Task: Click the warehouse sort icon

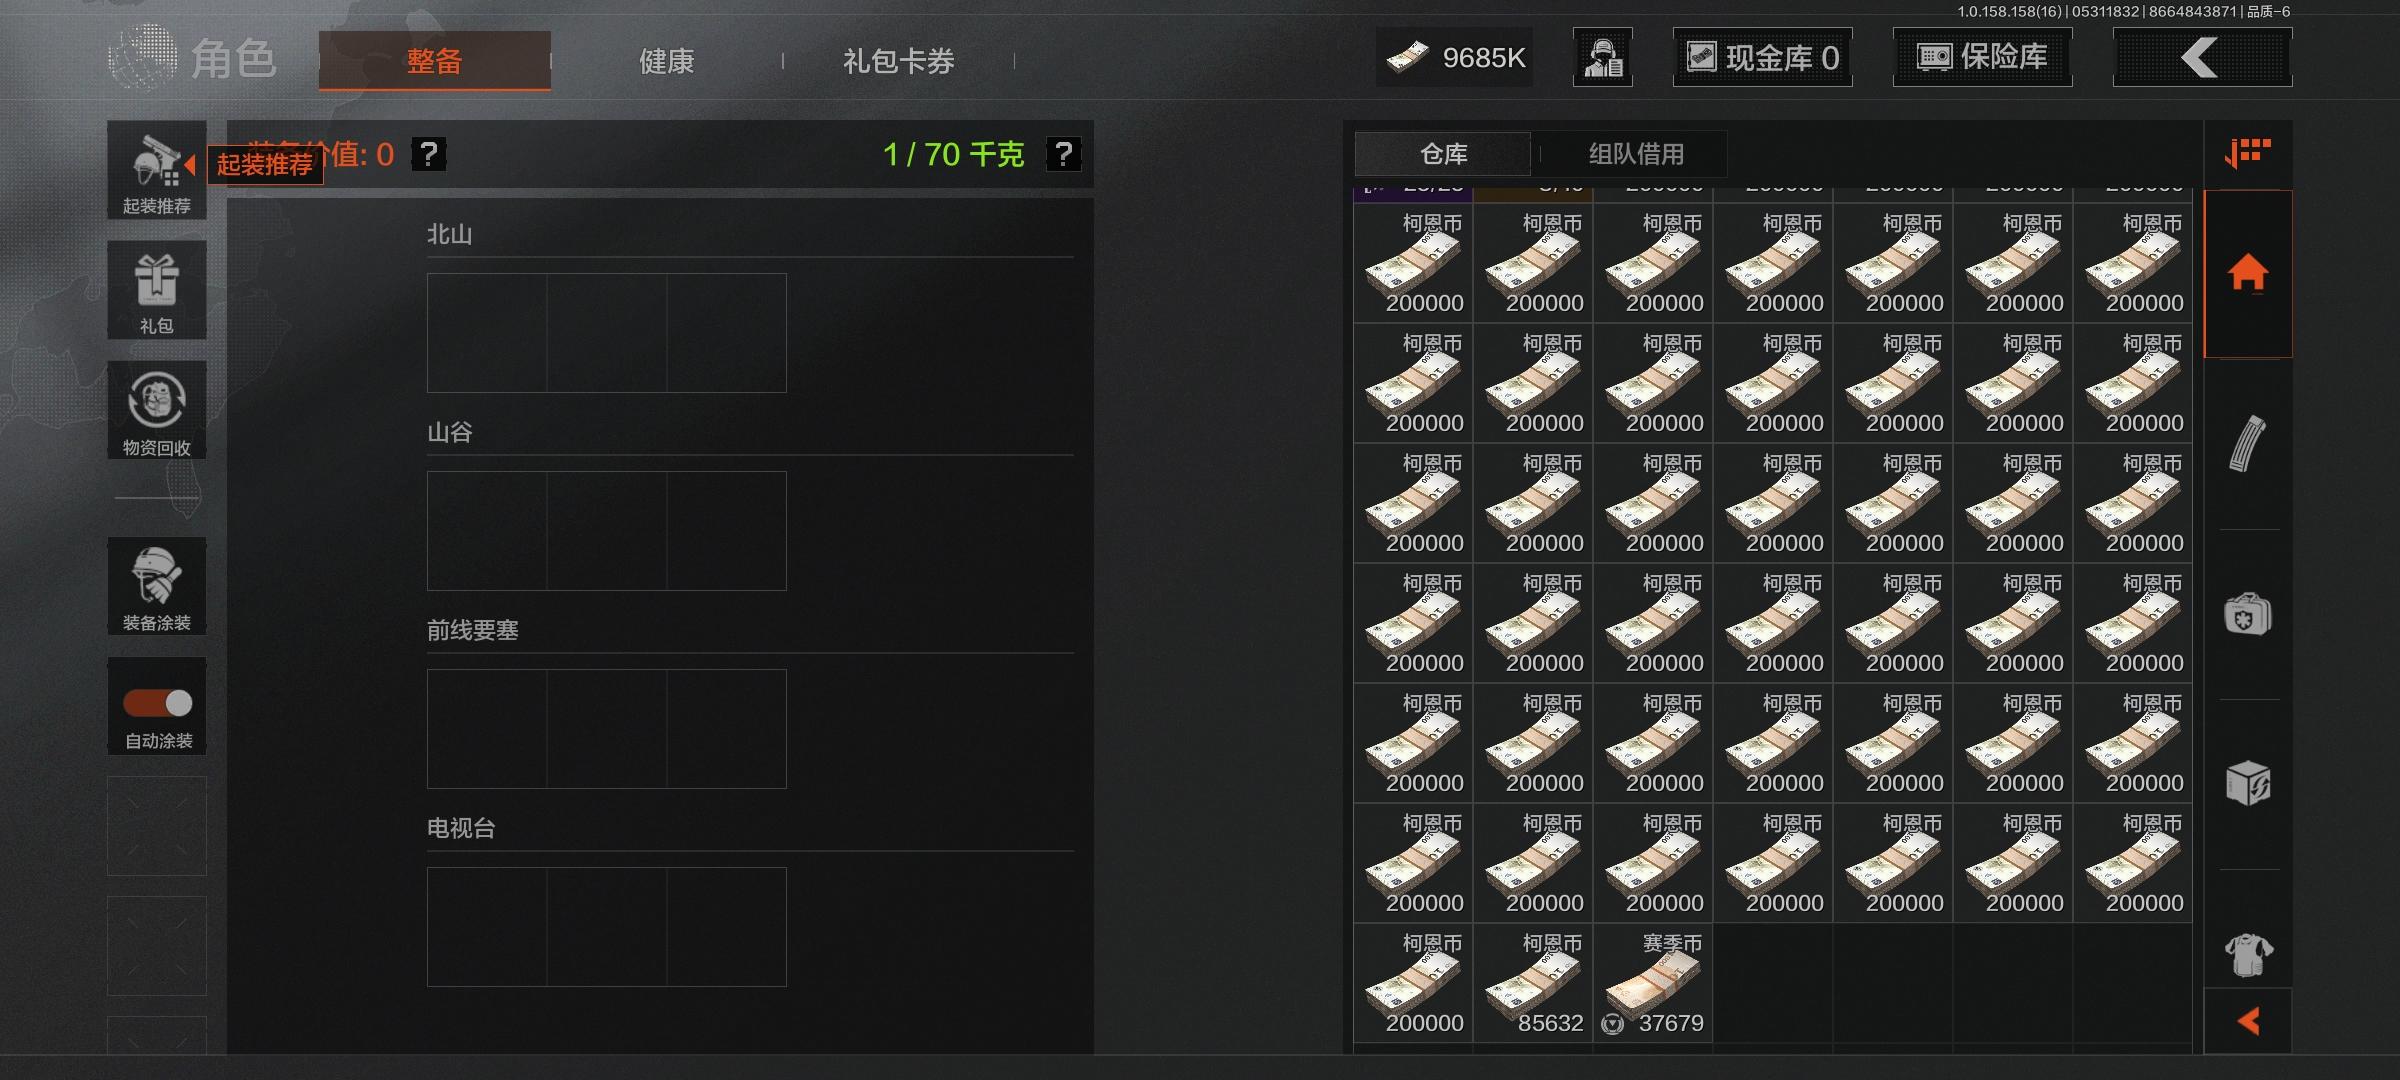Action: (x=2248, y=154)
